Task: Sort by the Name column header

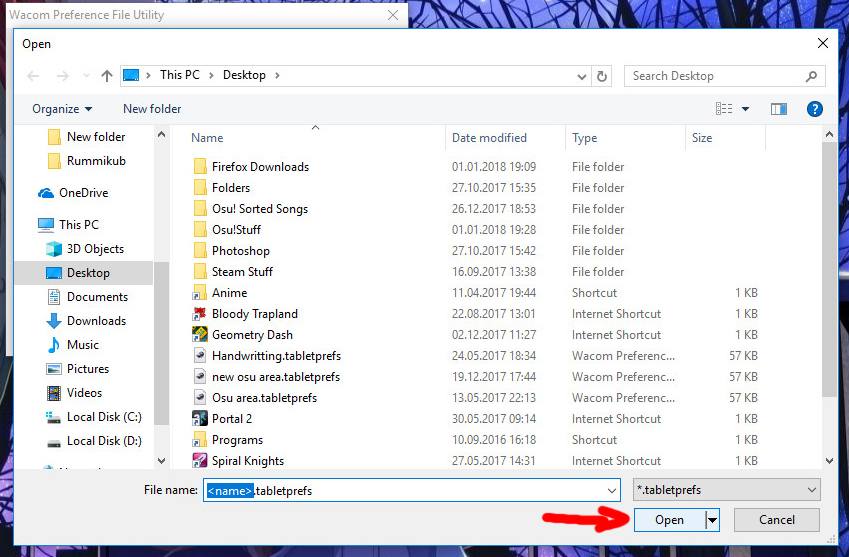Action: (207, 138)
